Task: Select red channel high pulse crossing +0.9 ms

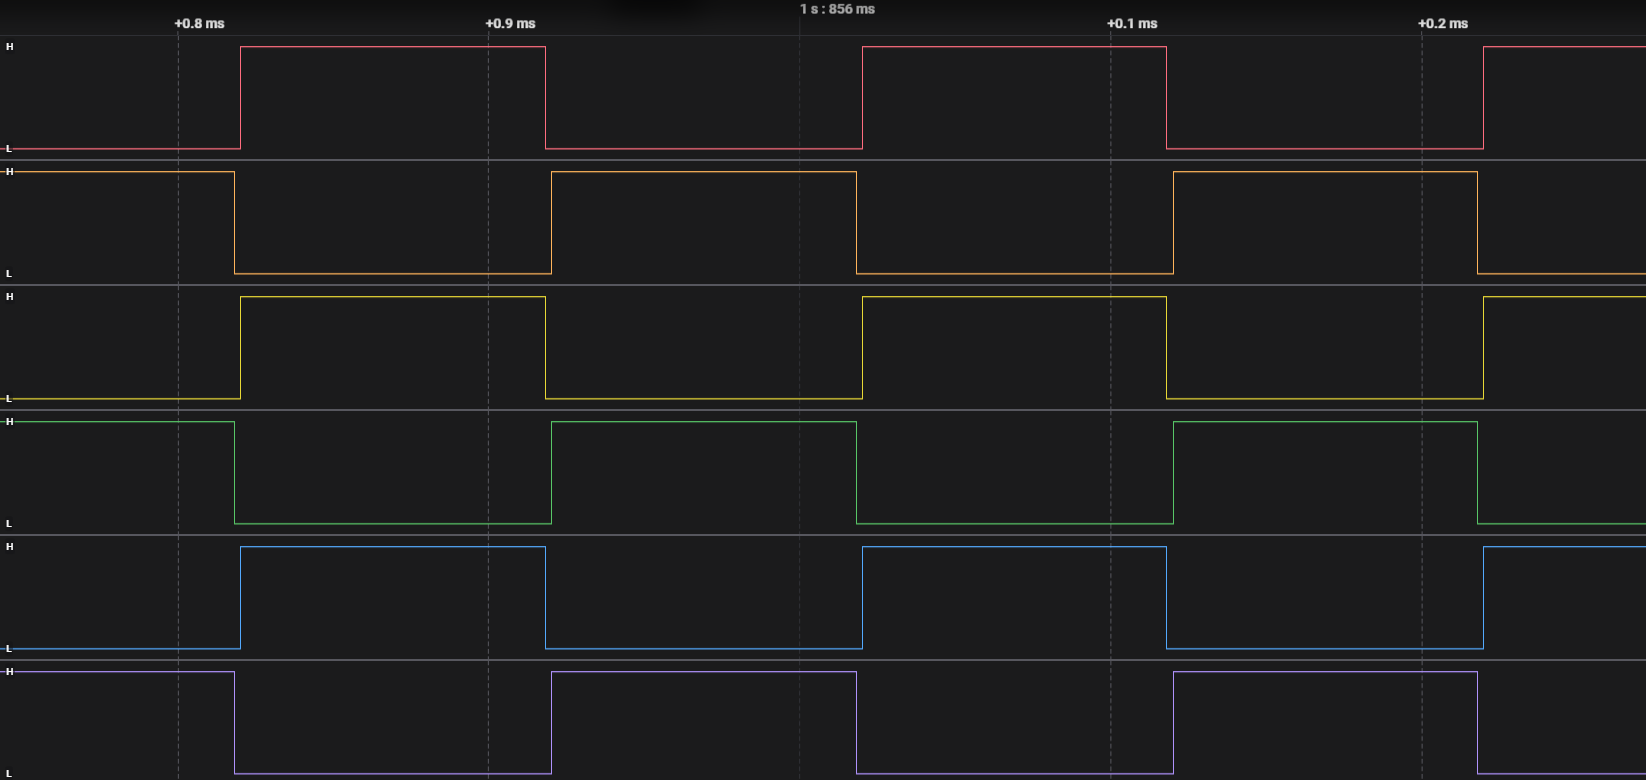Action: click(x=393, y=98)
